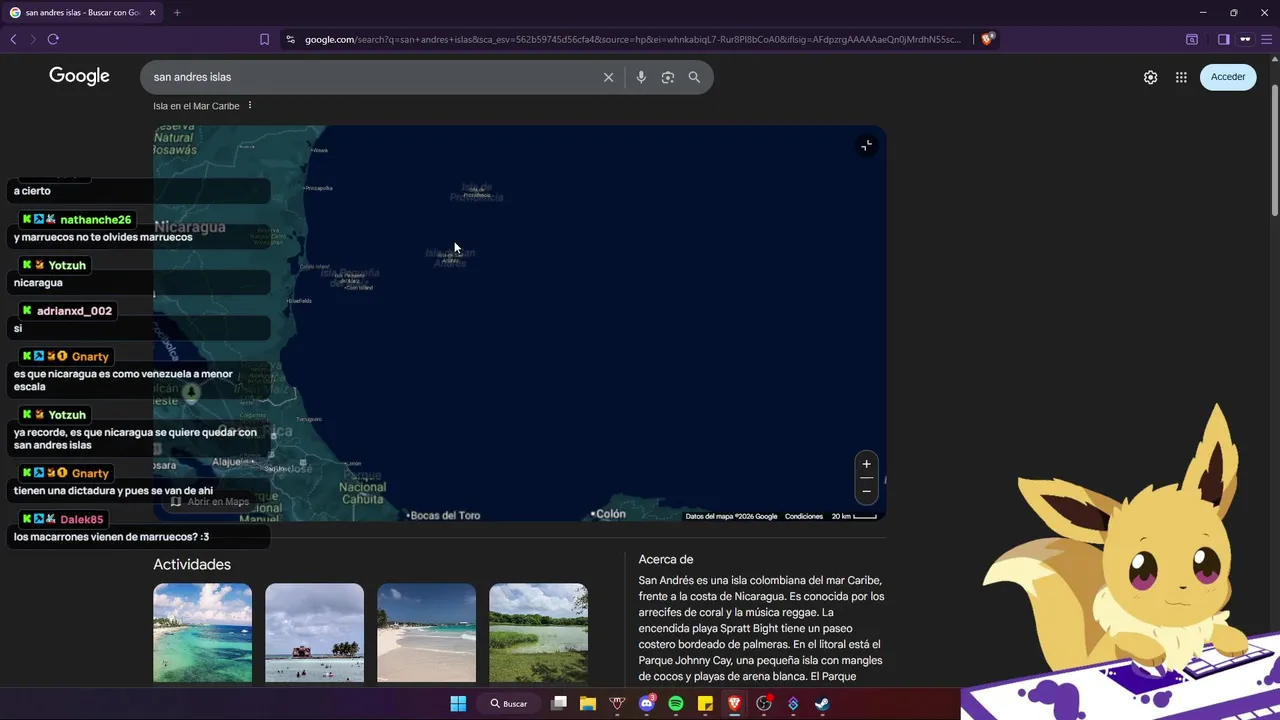Click the Acerca de heading
The height and width of the screenshot is (720, 1280).
tap(666, 559)
